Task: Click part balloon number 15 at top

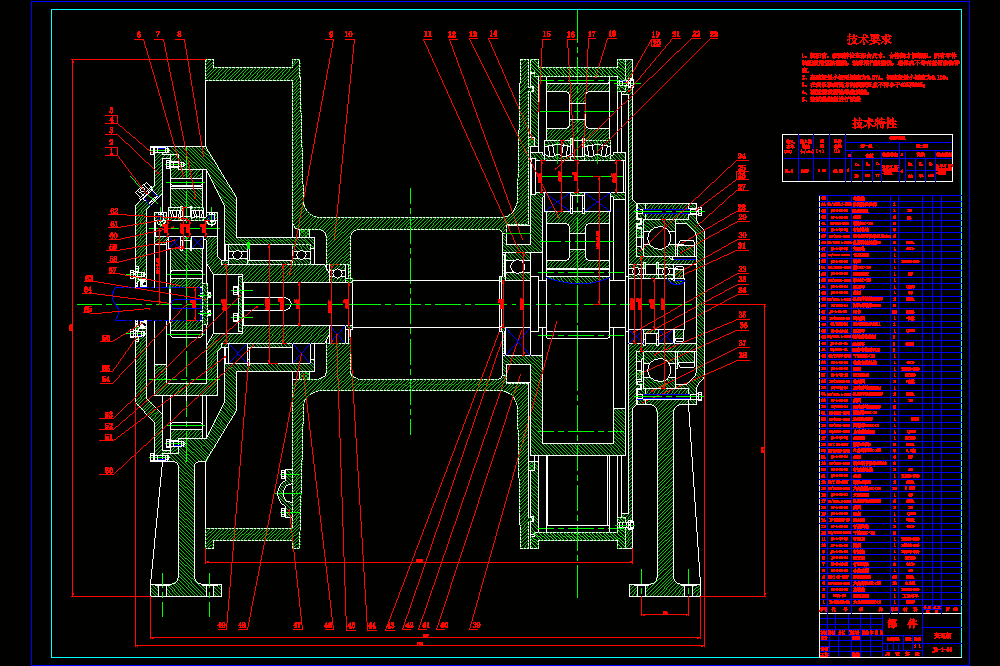Action: click(547, 34)
